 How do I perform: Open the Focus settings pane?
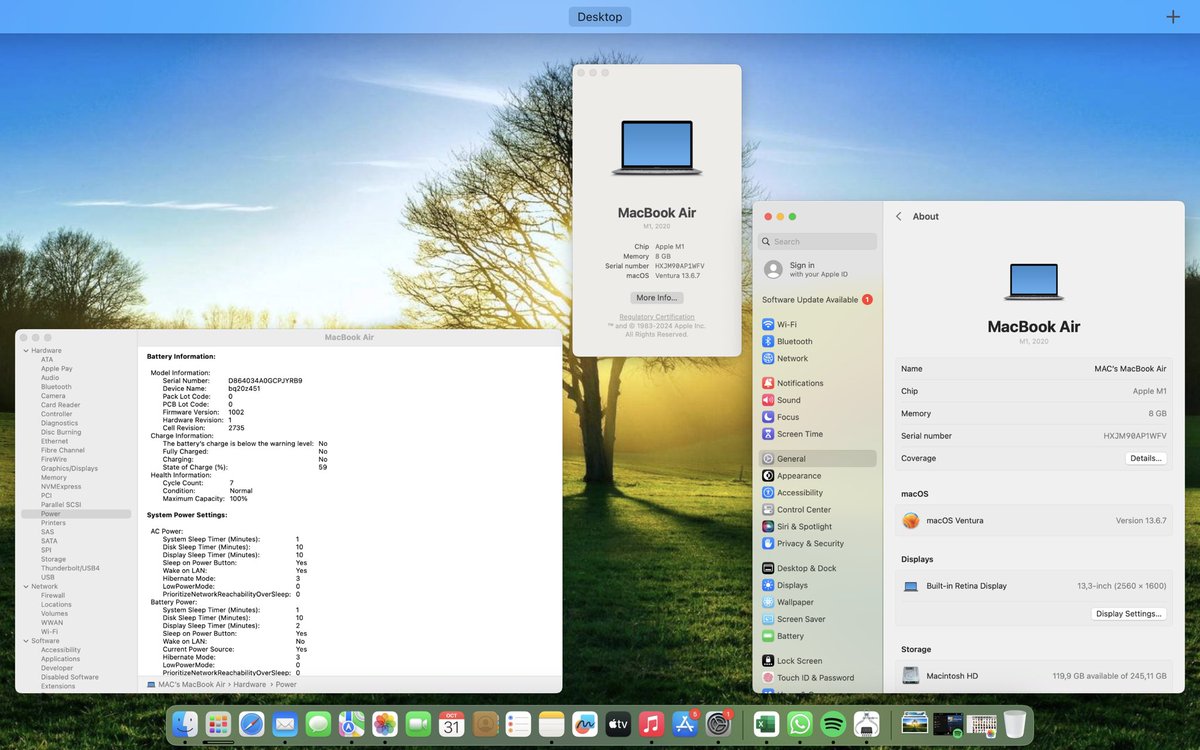(x=817, y=417)
